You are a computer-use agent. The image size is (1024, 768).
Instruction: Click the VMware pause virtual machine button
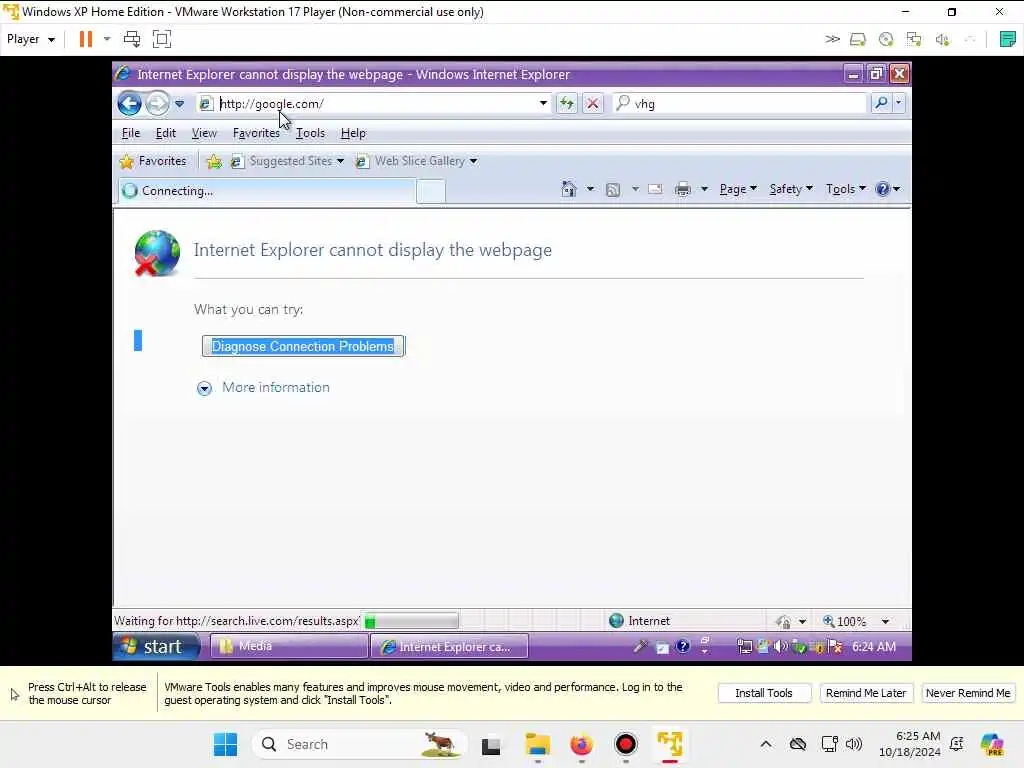click(86, 39)
